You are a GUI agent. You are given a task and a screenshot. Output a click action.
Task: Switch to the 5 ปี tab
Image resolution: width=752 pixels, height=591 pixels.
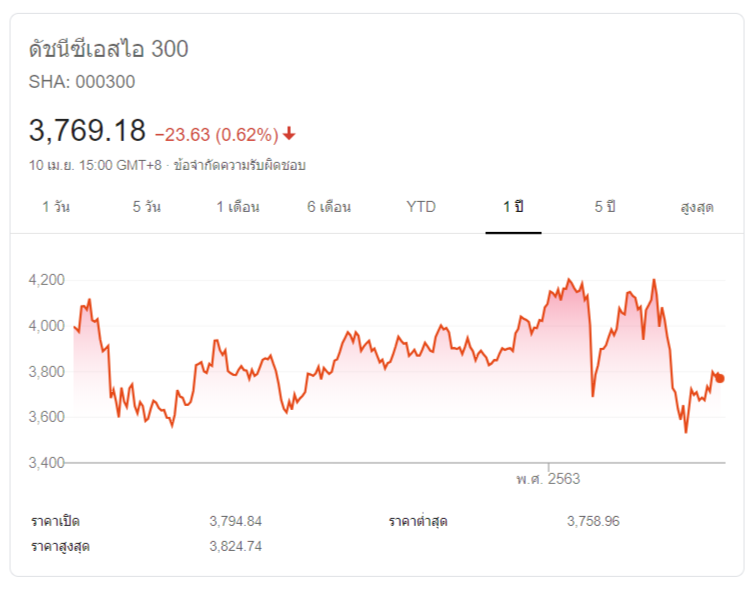[x=605, y=207]
